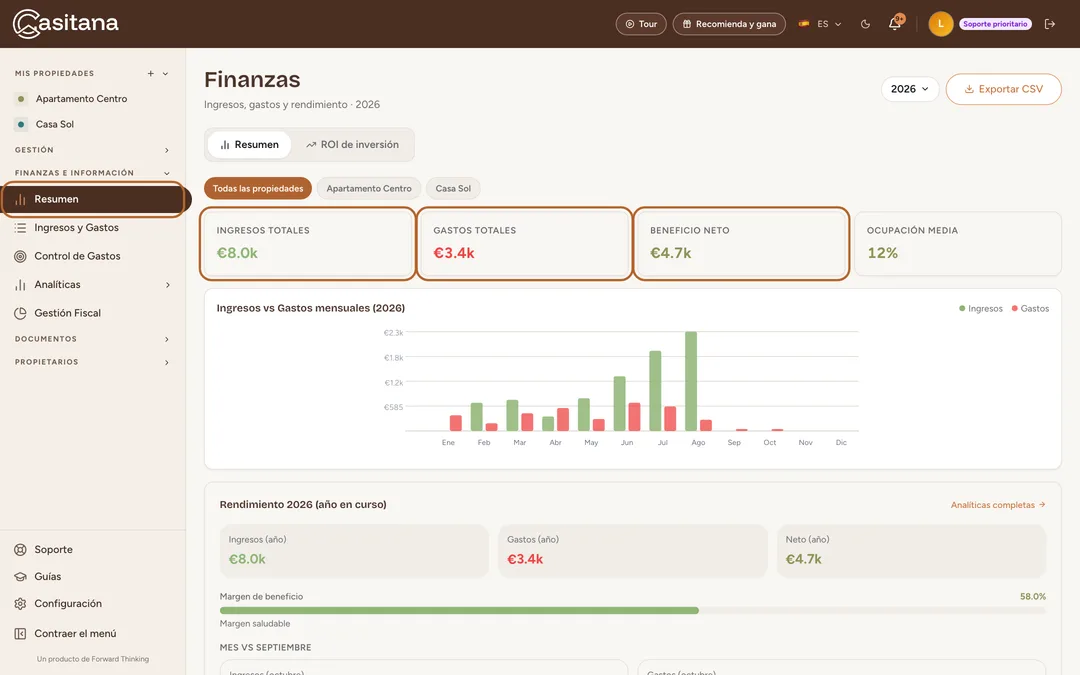Click the logout icon
The width and height of the screenshot is (1080, 675).
(x=1050, y=24)
